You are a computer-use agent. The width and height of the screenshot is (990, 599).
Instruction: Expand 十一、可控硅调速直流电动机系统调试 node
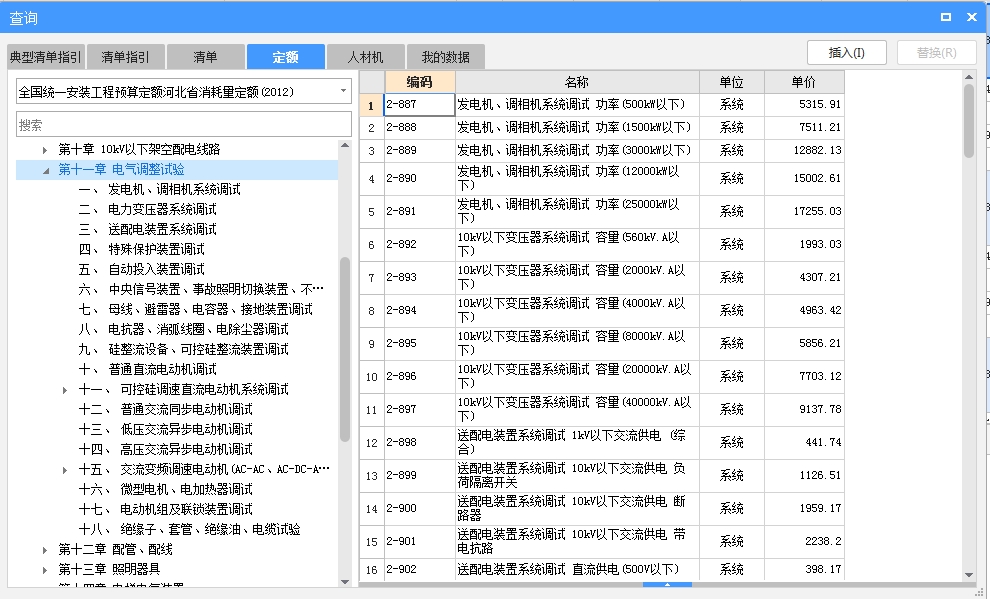65,390
